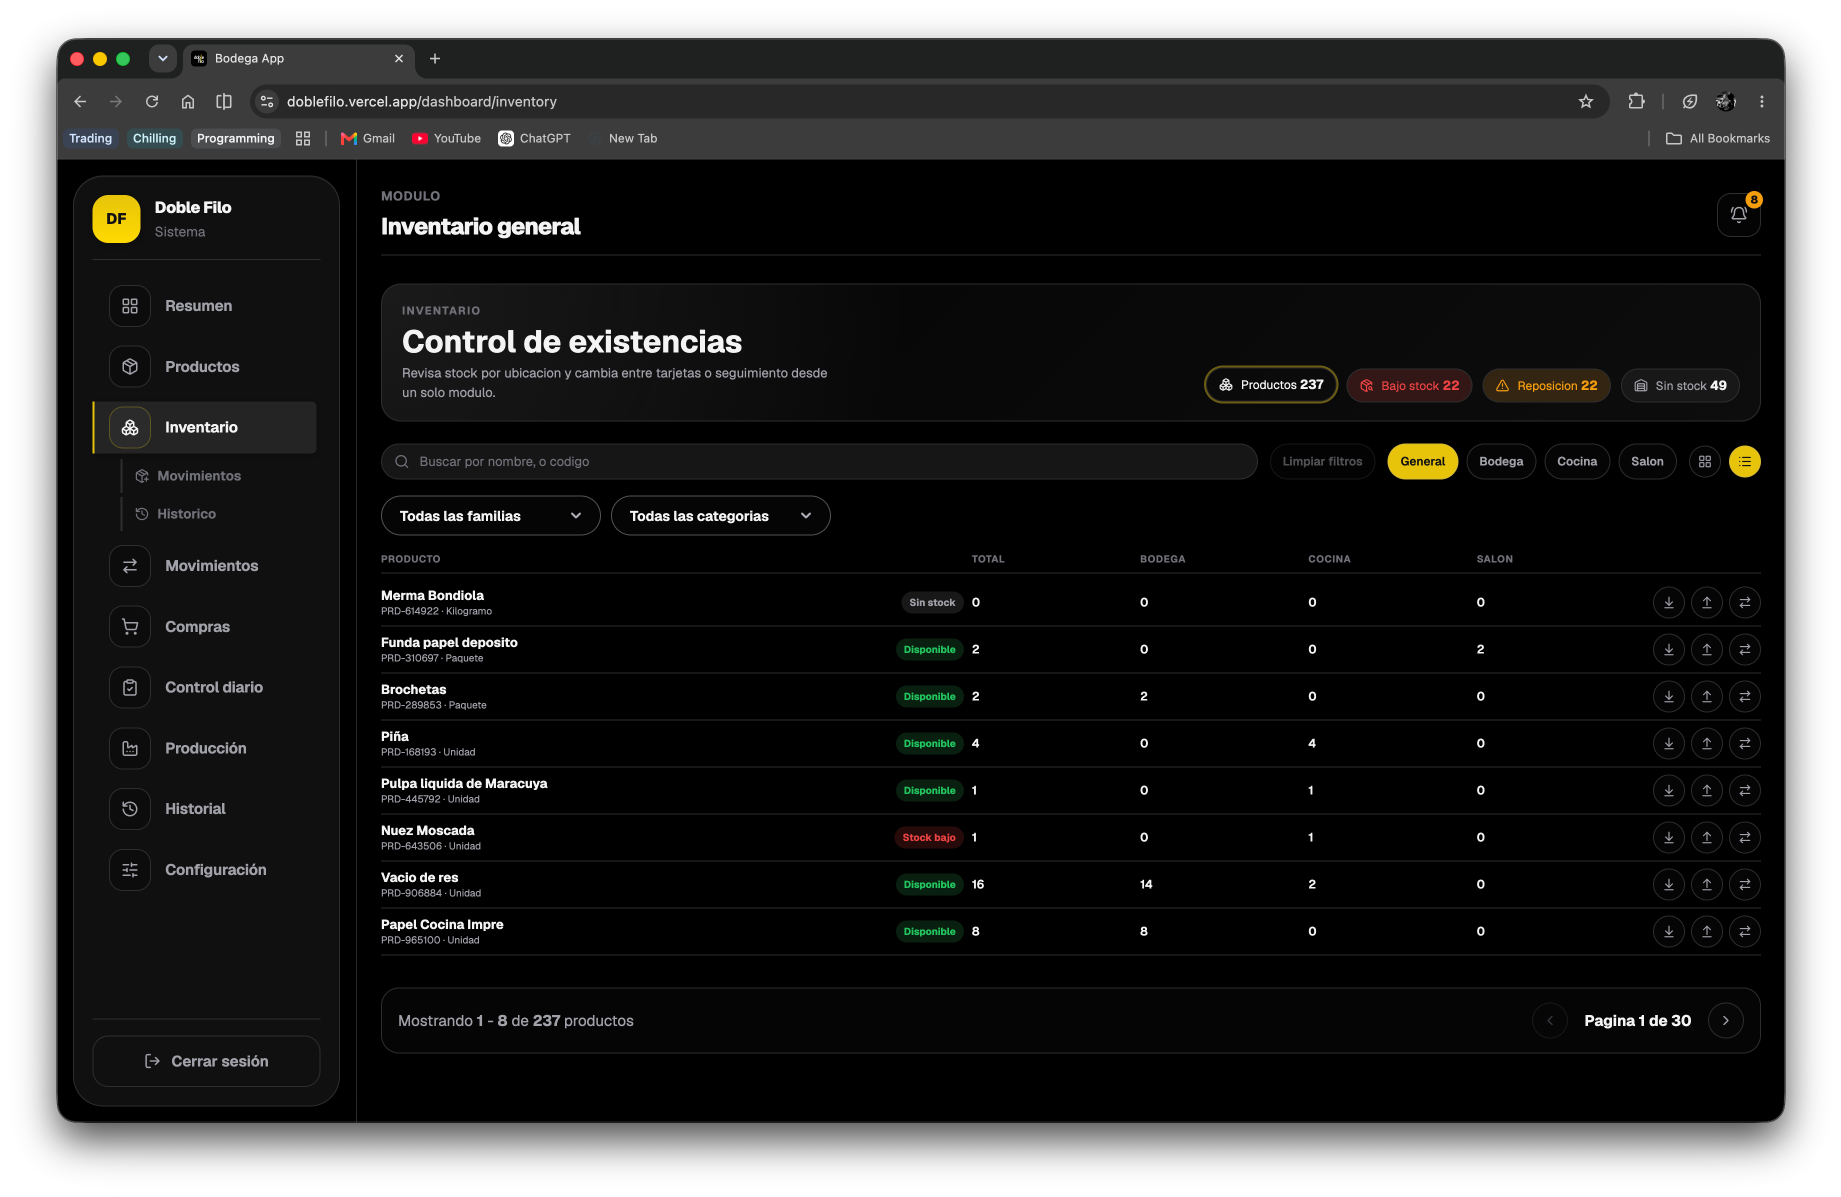Click download icon for Brochetas row
This screenshot has height=1197, width=1841.
(x=1669, y=697)
